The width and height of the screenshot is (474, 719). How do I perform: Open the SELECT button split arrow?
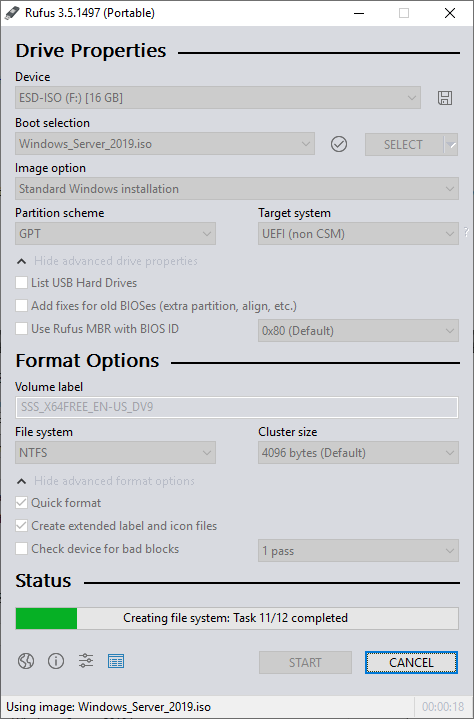coord(451,144)
